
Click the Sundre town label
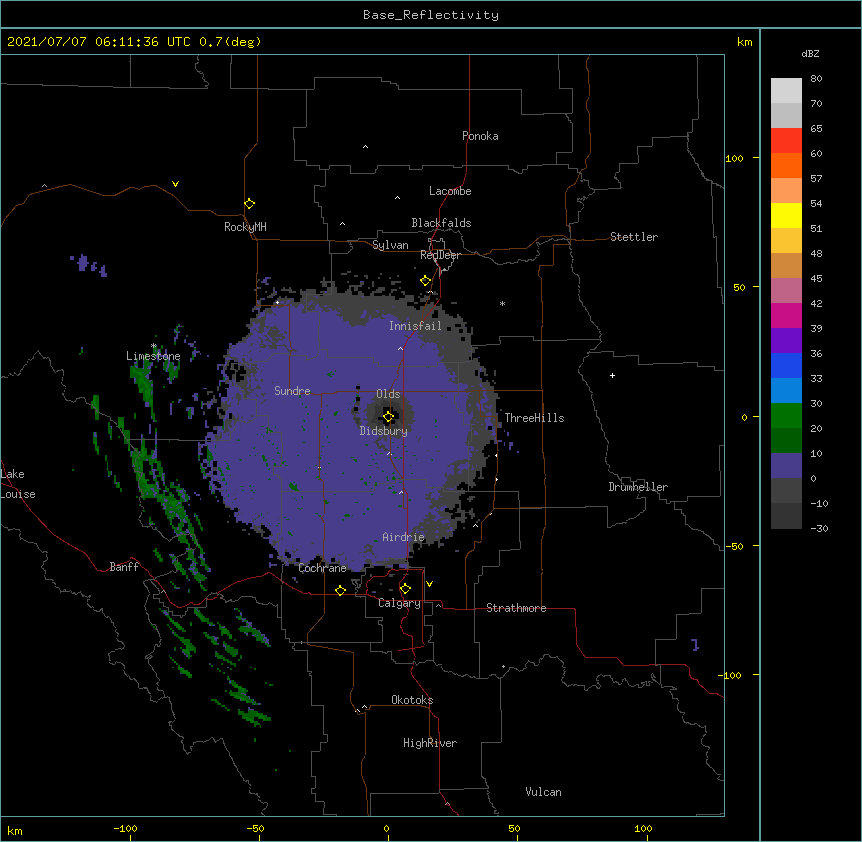[x=292, y=391]
